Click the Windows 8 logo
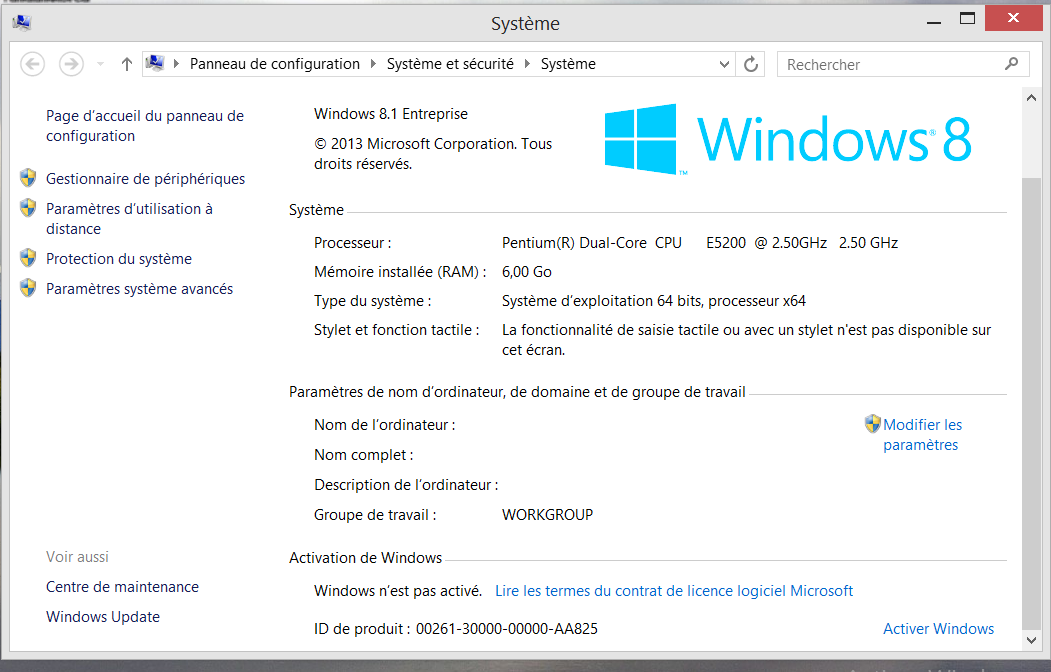Screen dimensions: 1051x672 pyautogui.click(x=788, y=139)
